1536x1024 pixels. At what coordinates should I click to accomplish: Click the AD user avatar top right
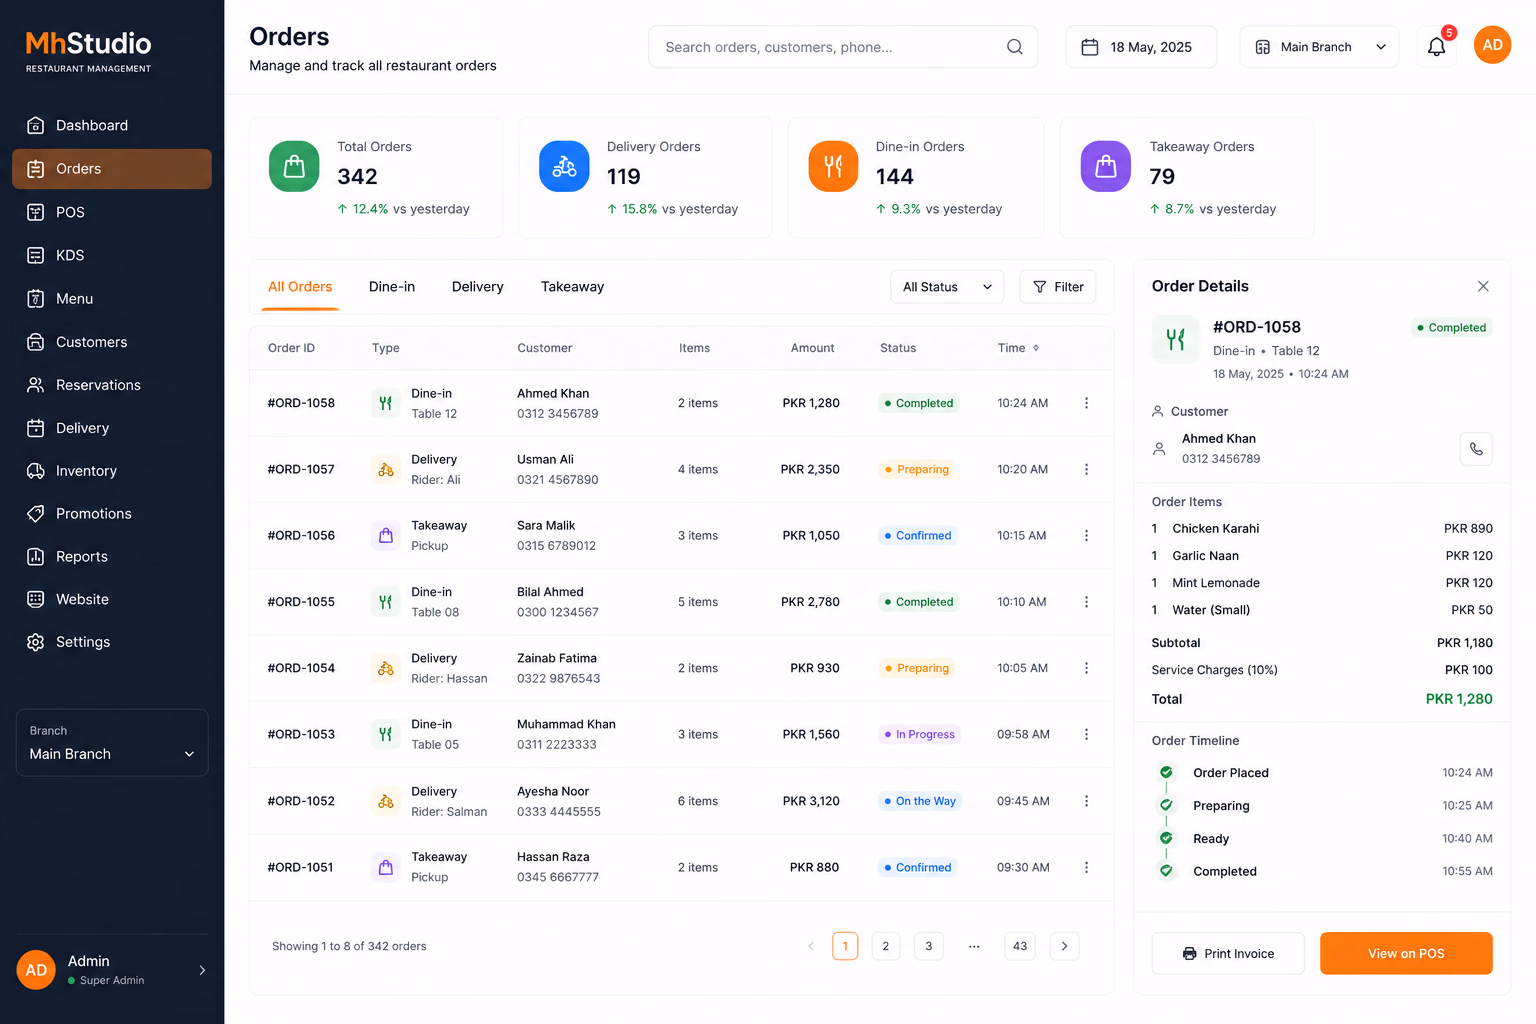coord(1492,45)
